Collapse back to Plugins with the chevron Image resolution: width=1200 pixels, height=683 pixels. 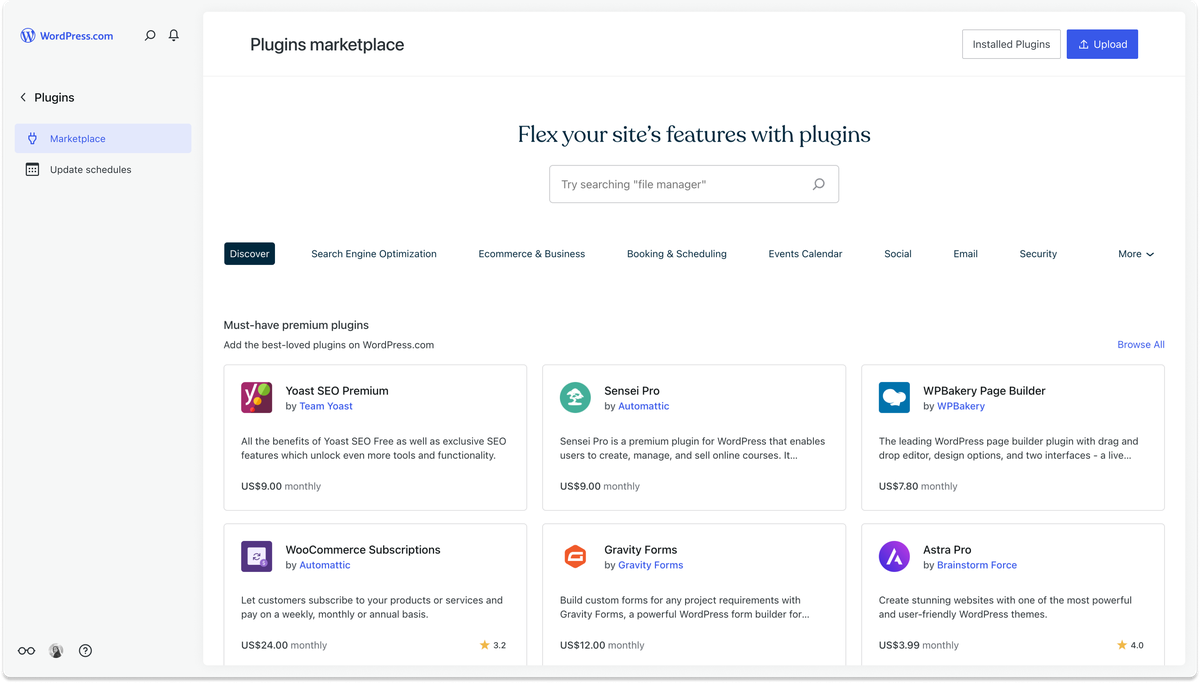click(21, 97)
